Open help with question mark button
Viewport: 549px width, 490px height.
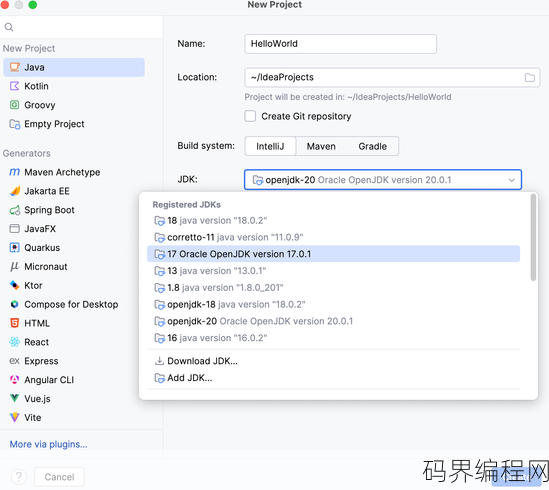[x=19, y=477]
